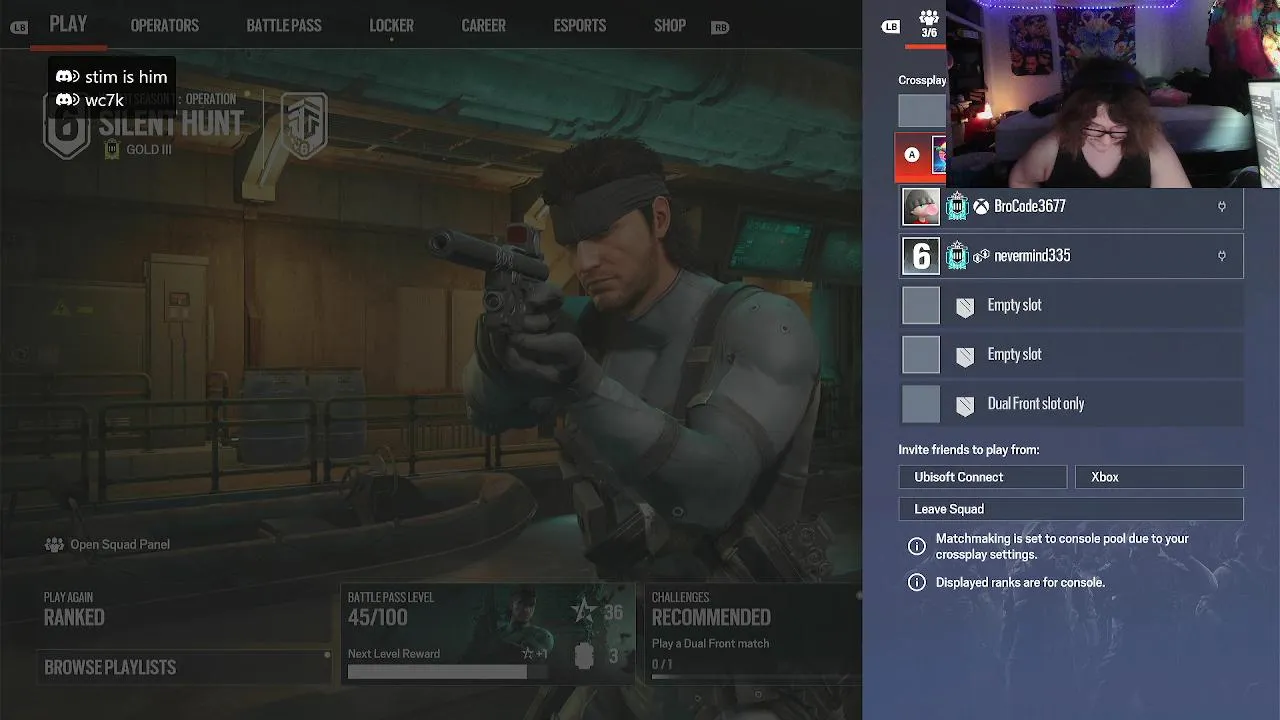Image resolution: width=1280 pixels, height=720 pixels.
Task: Click nevermind335's connection plug icon
Action: pyautogui.click(x=1221, y=257)
